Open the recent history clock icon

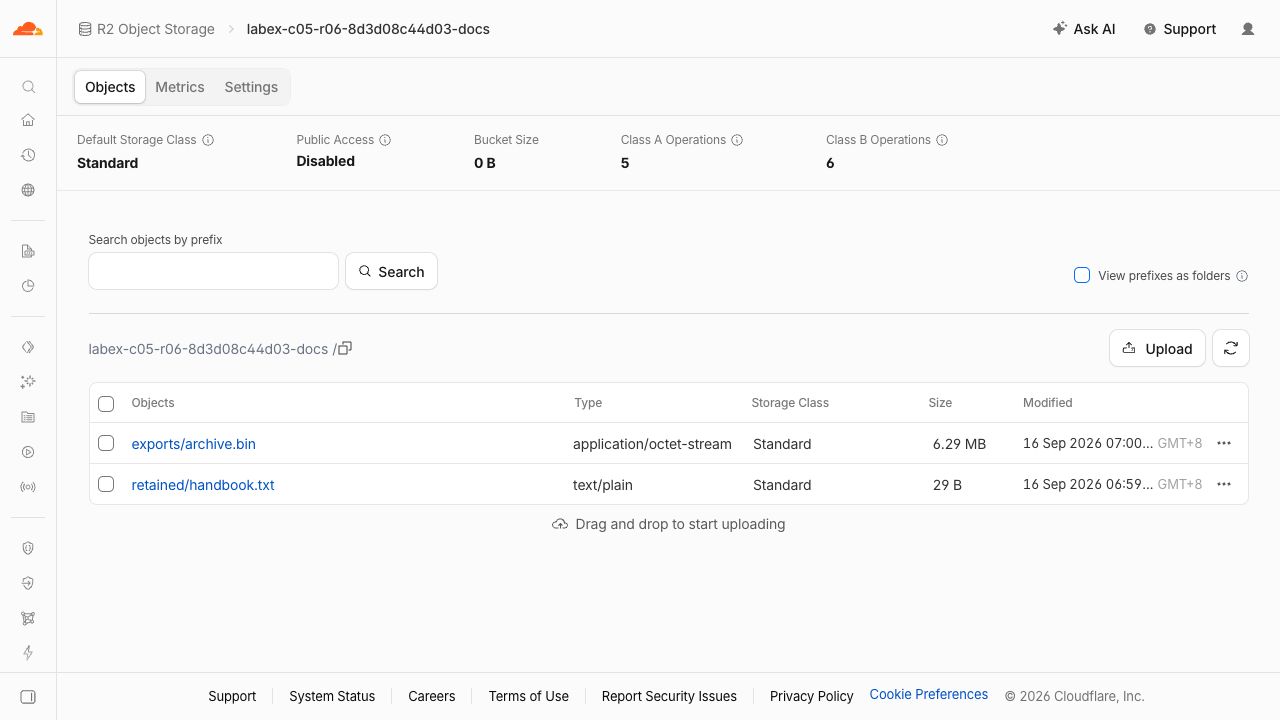tap(28, 155)
